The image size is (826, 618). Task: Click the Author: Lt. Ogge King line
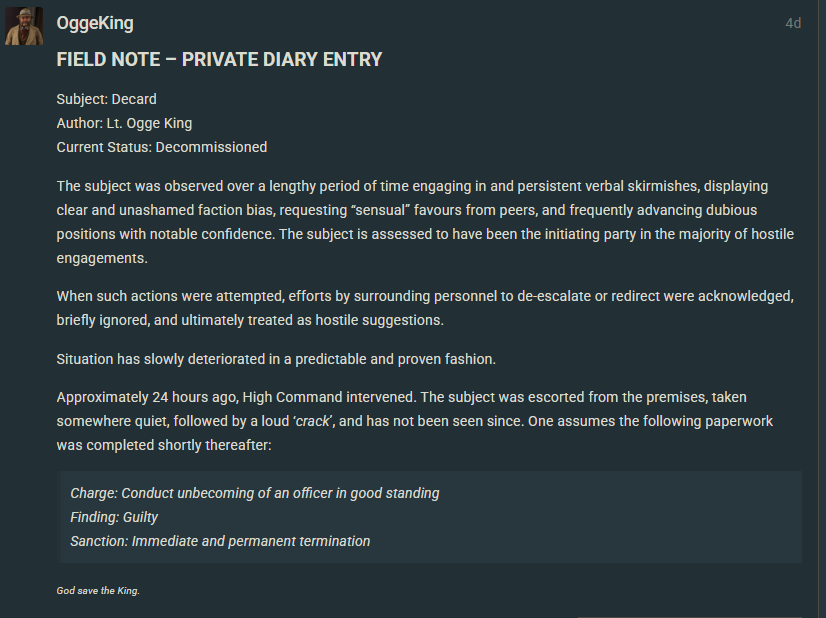124,123
